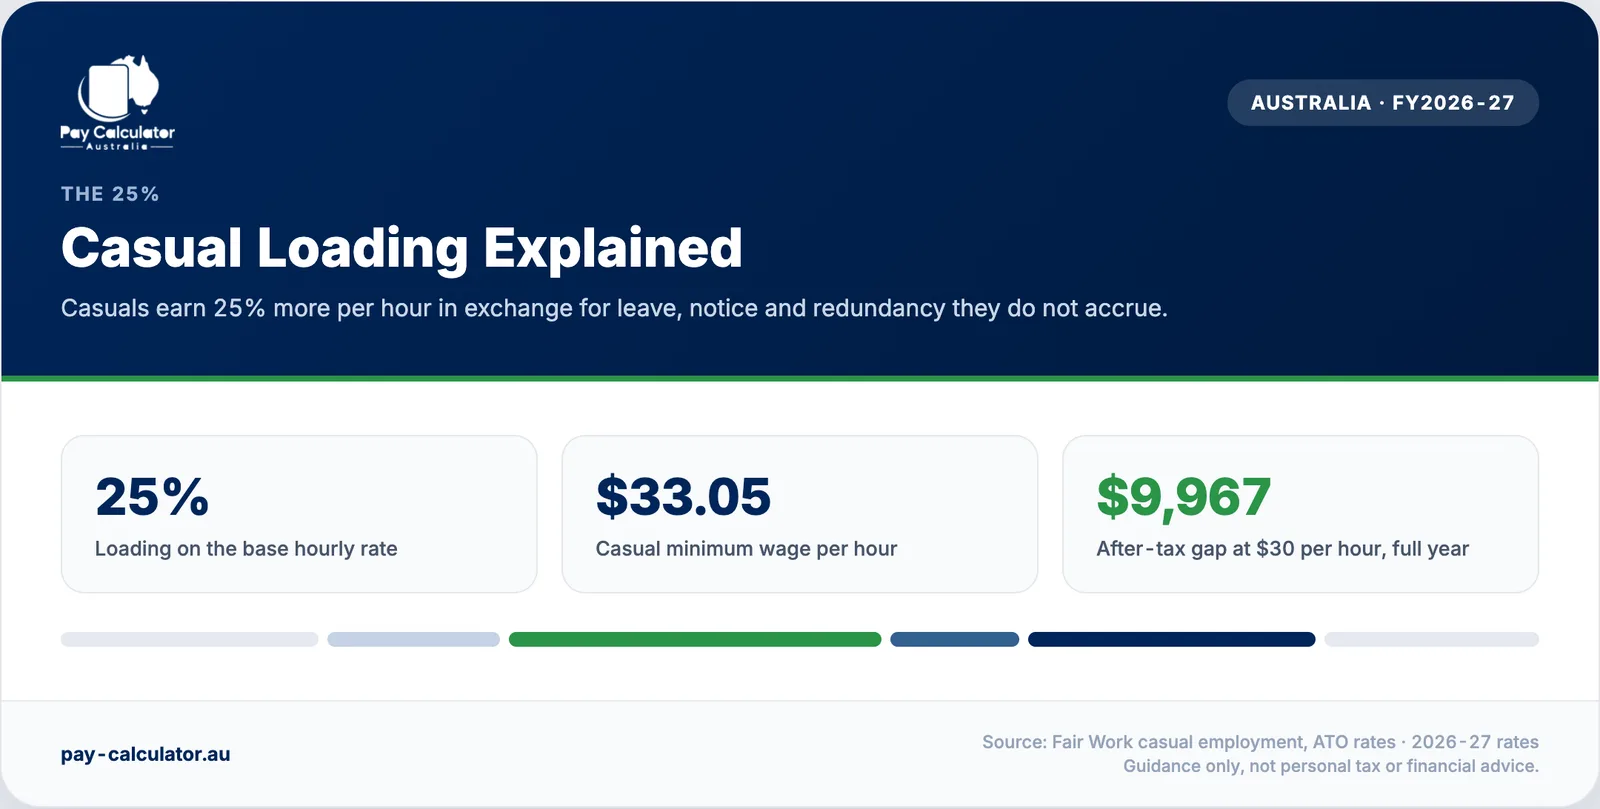The image size is (1600, 809).
Task: Click the Casual minimum wage per hour label
Action: (x=746, y=548)
